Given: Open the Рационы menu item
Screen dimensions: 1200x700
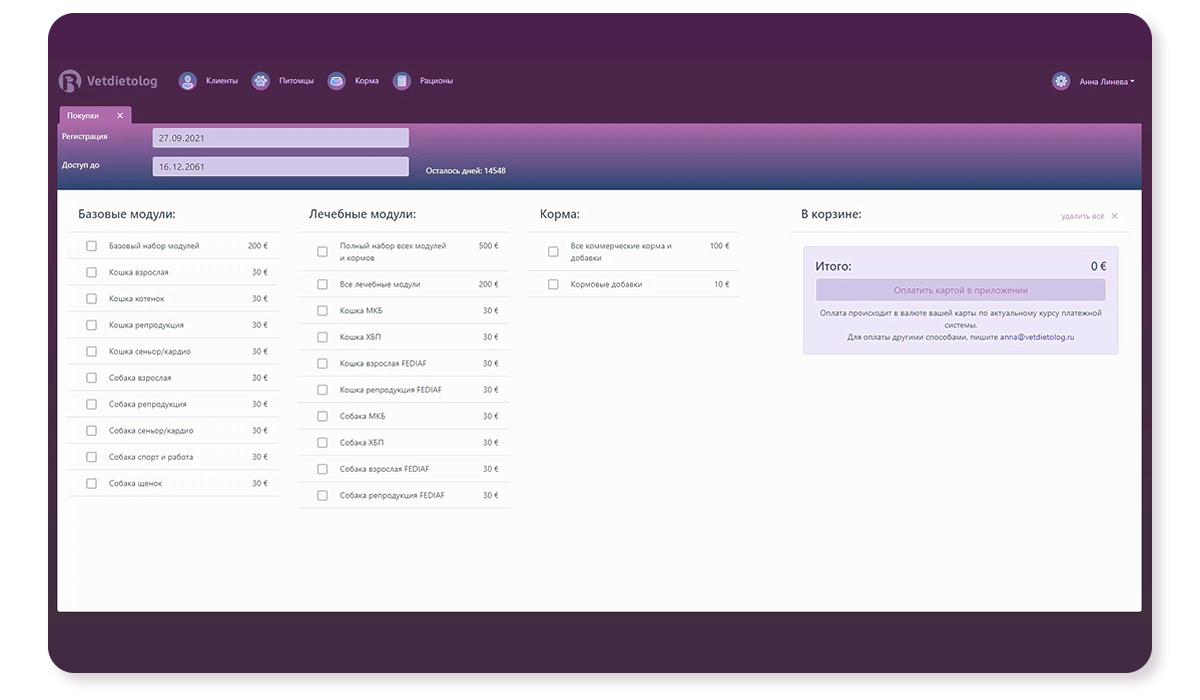Looking at the screenshot, I should (x=436, y=81).
